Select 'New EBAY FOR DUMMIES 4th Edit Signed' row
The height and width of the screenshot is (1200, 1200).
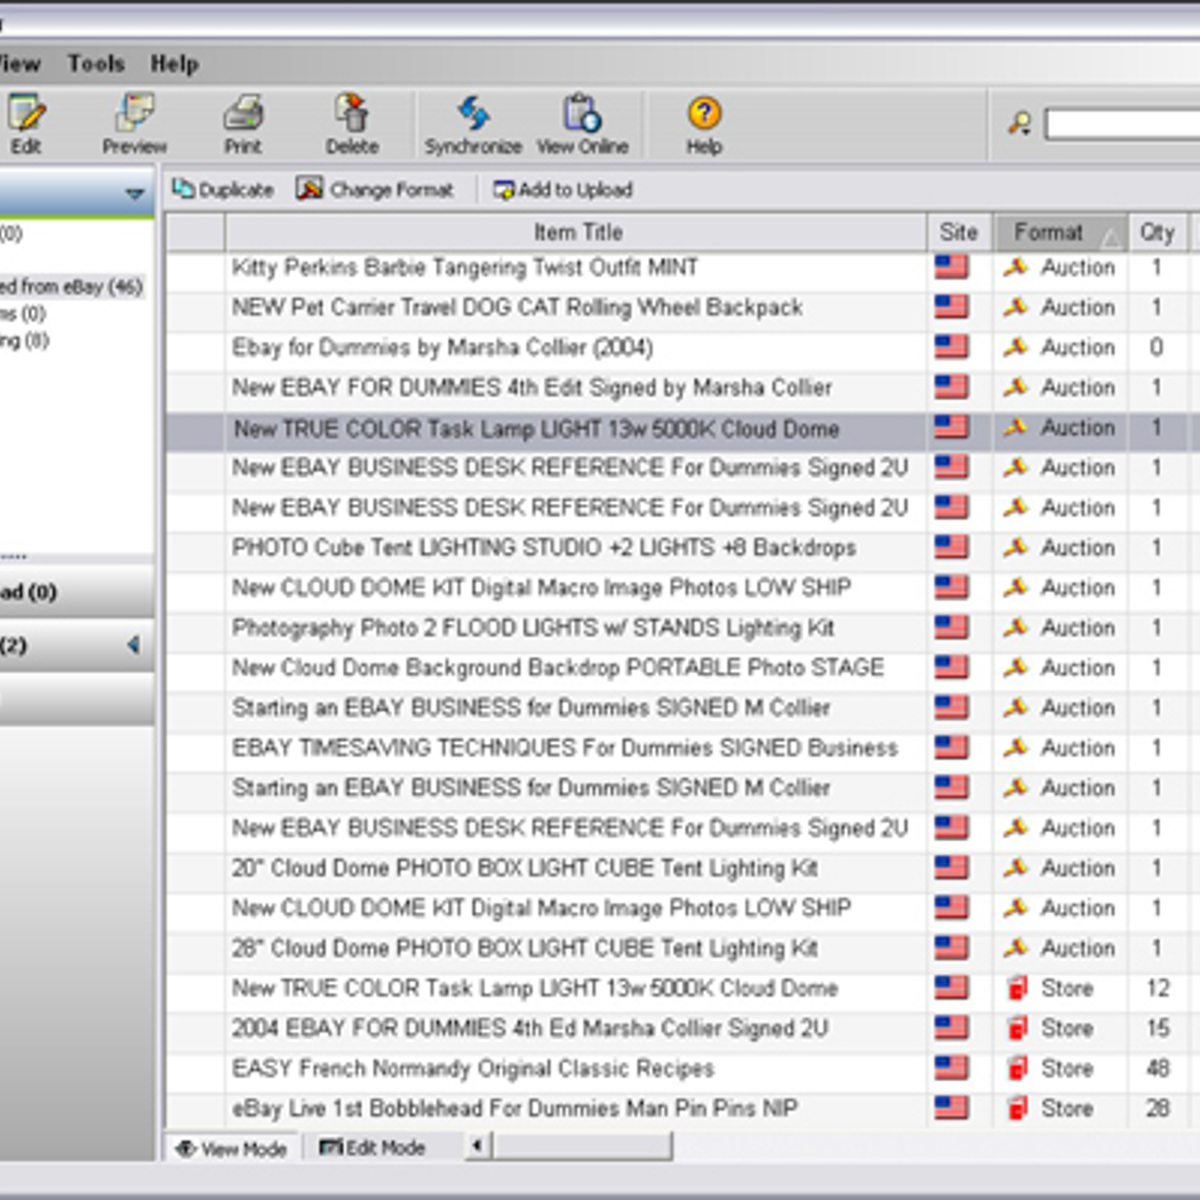tap(576, 387)
